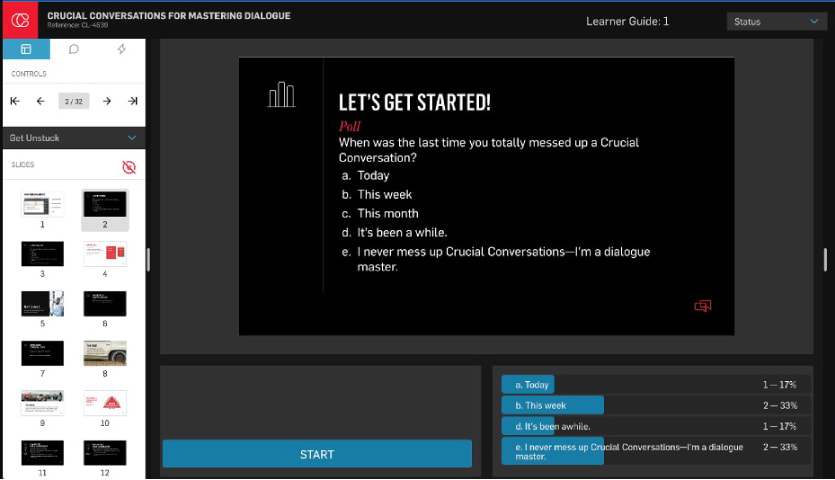Screen dimensions: 835x480
Task: Click the red presentation icon on the slide
Action: coord(702,306)
